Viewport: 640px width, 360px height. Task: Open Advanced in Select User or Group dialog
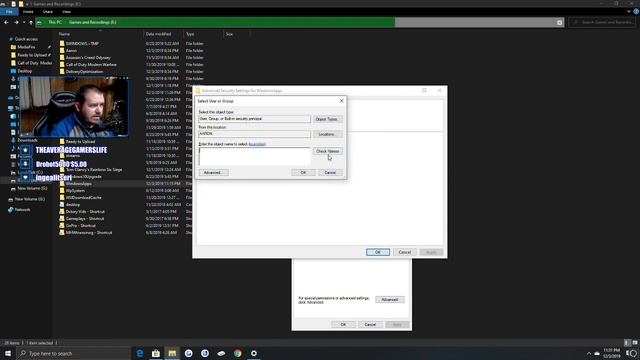point(213,173)
